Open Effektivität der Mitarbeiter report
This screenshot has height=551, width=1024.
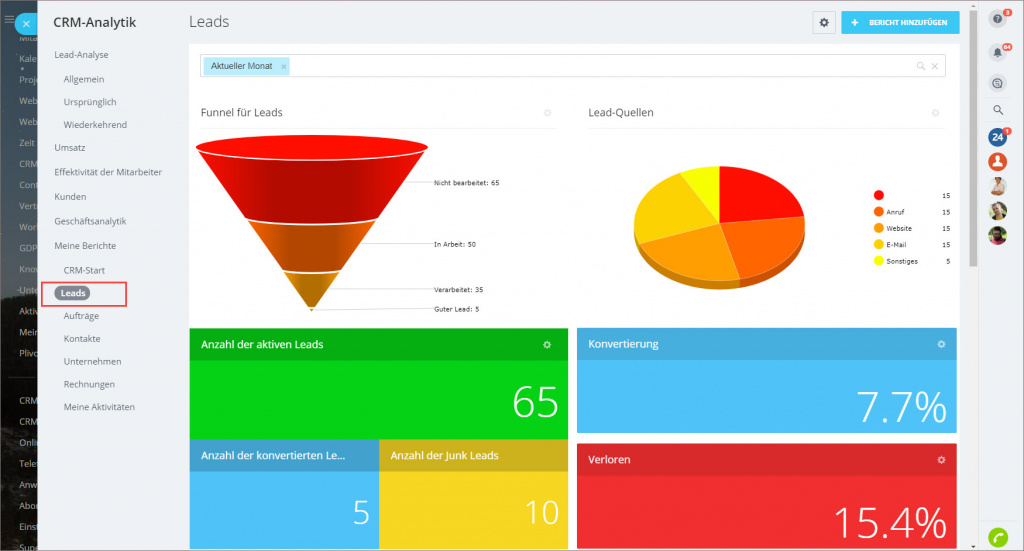point(108,172)
